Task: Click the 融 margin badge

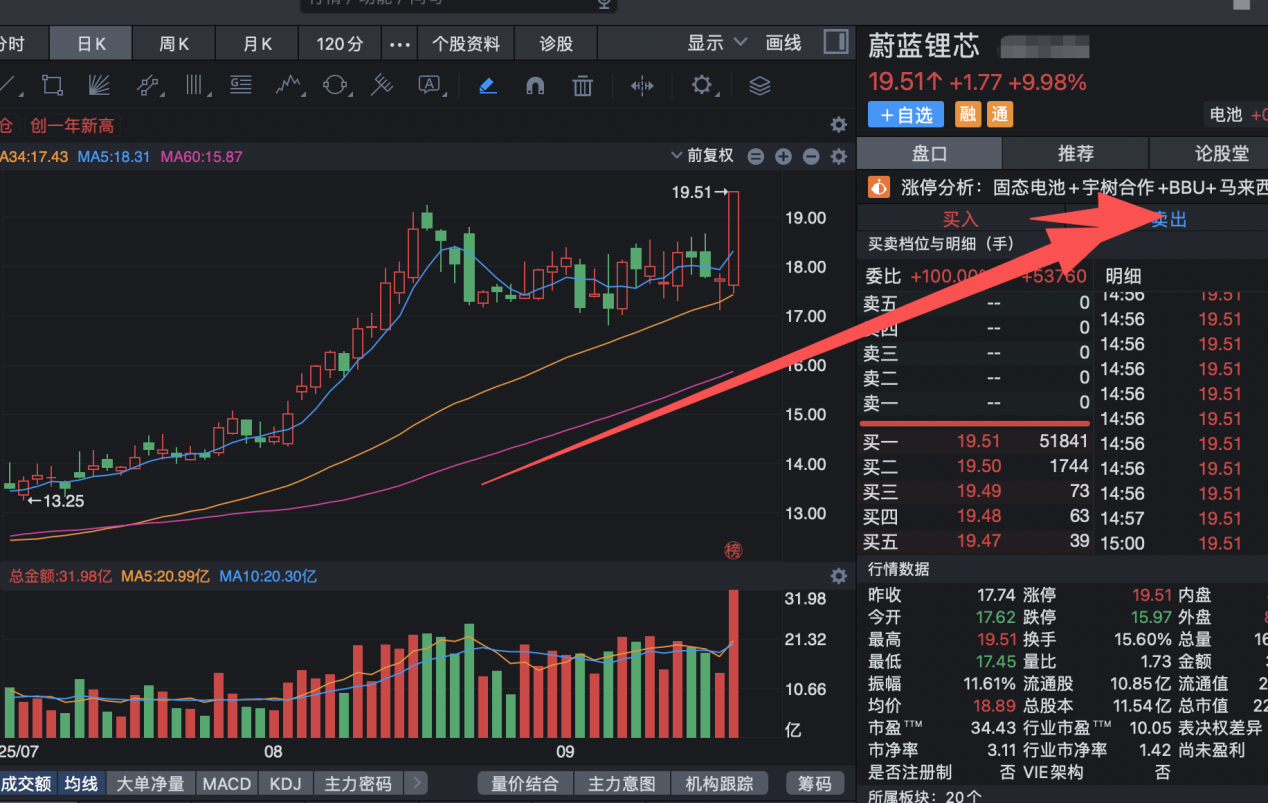Action: point(968,114)
